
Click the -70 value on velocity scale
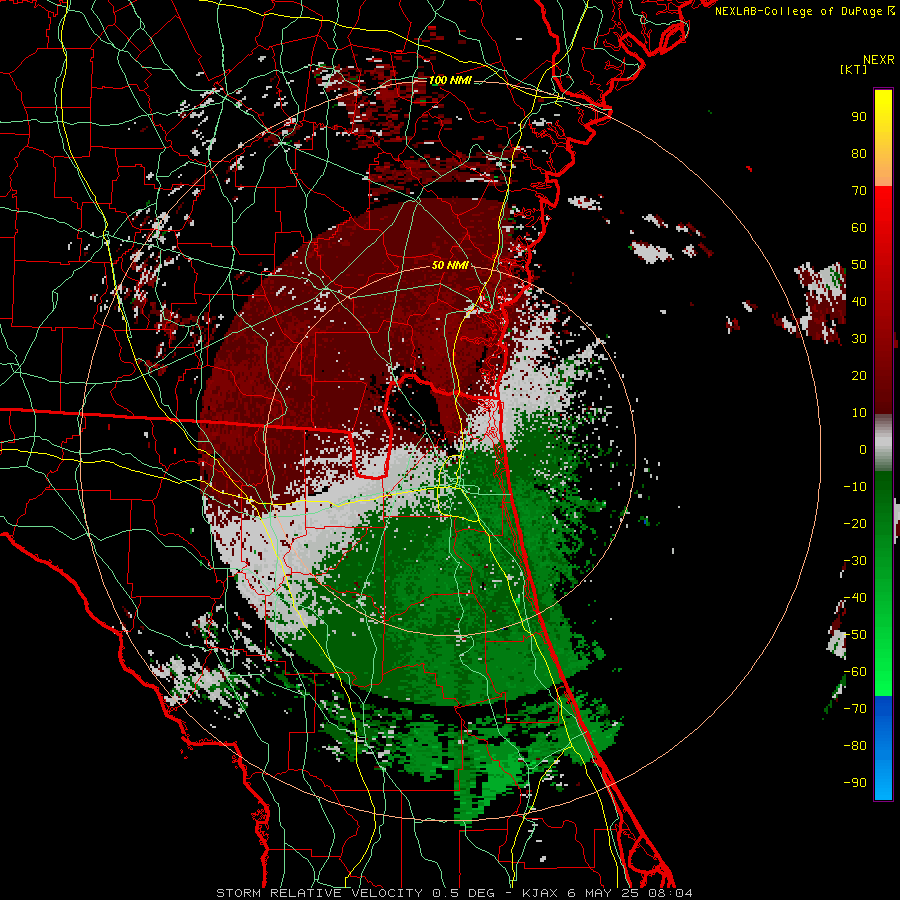pos(855,709)
